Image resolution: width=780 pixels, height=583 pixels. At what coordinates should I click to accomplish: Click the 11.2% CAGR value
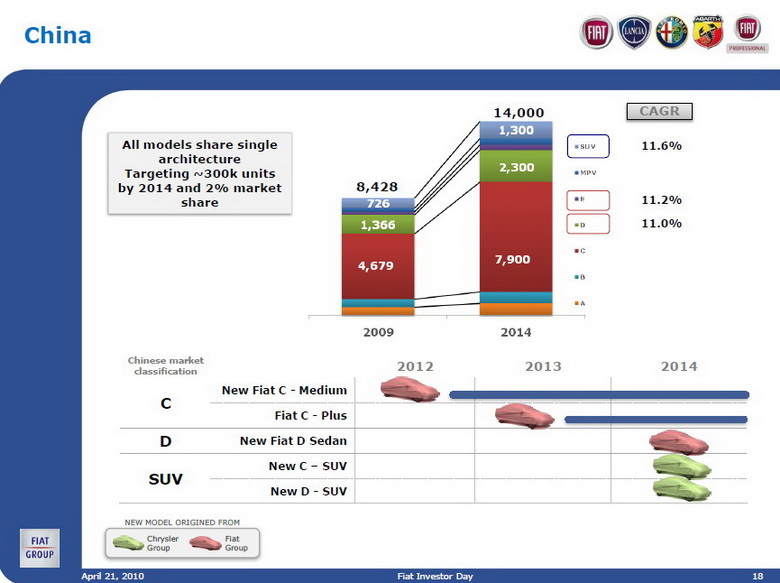coord(662,200)
